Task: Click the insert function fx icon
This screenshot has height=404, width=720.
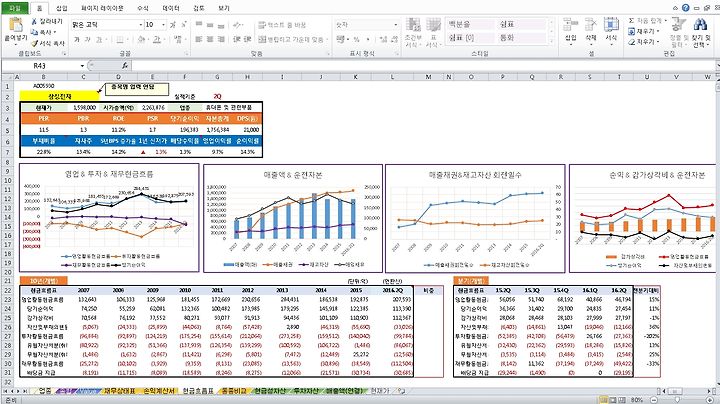Action: pyautogui.click(x=125, y=66)
